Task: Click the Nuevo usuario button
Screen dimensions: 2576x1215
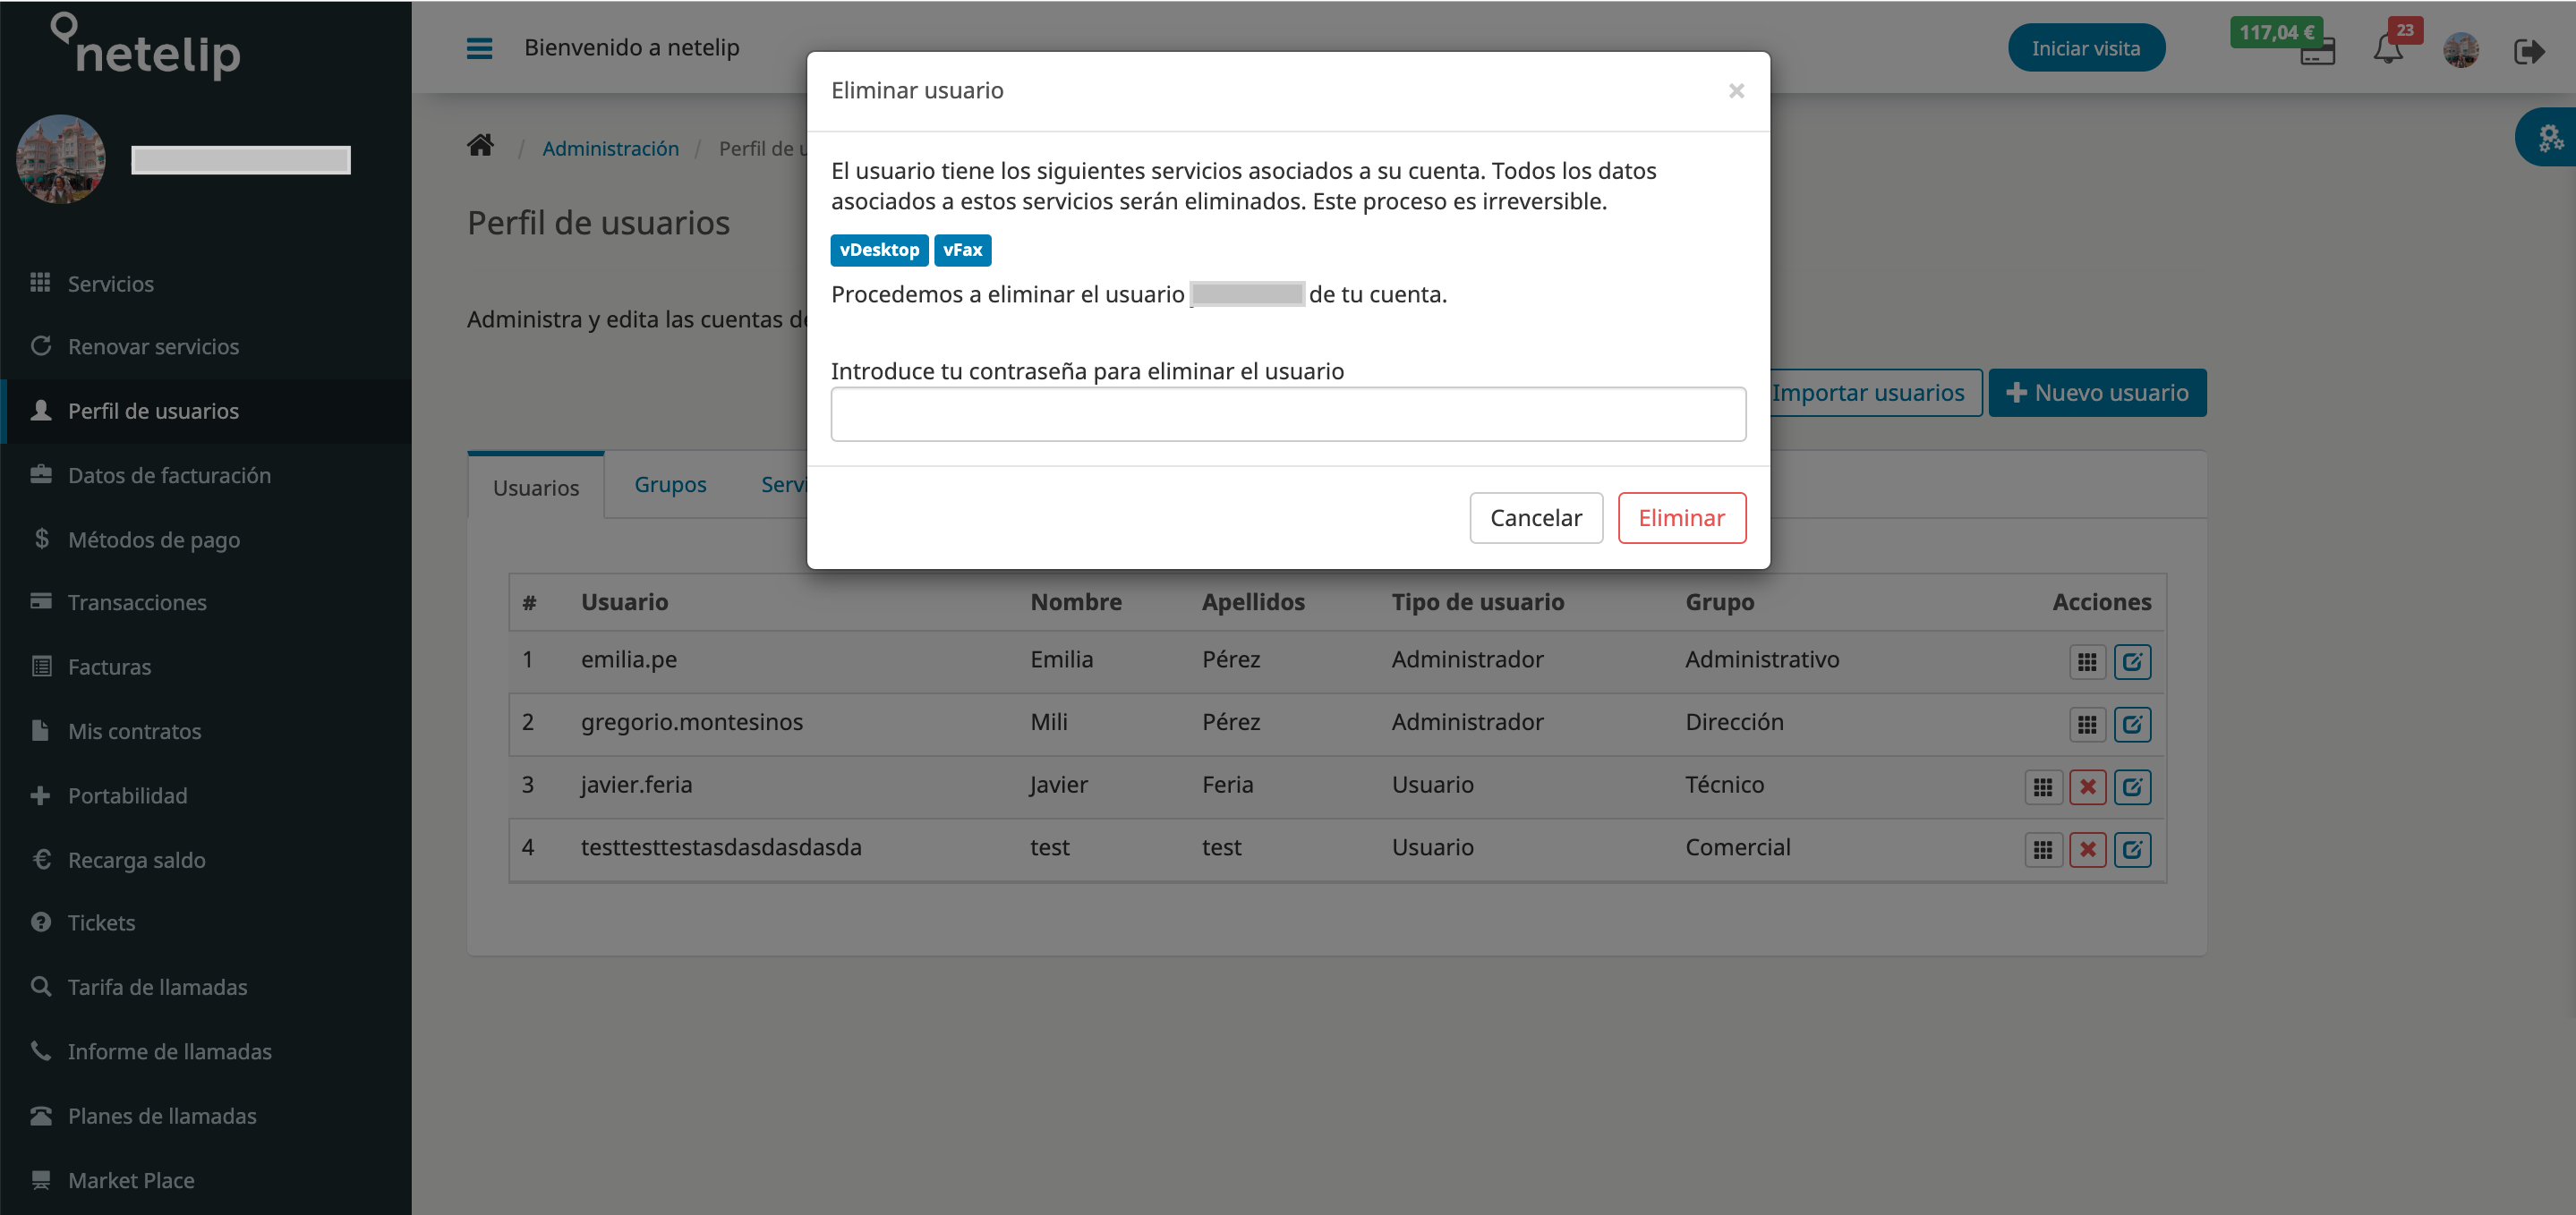Action: pos(2097,393)
